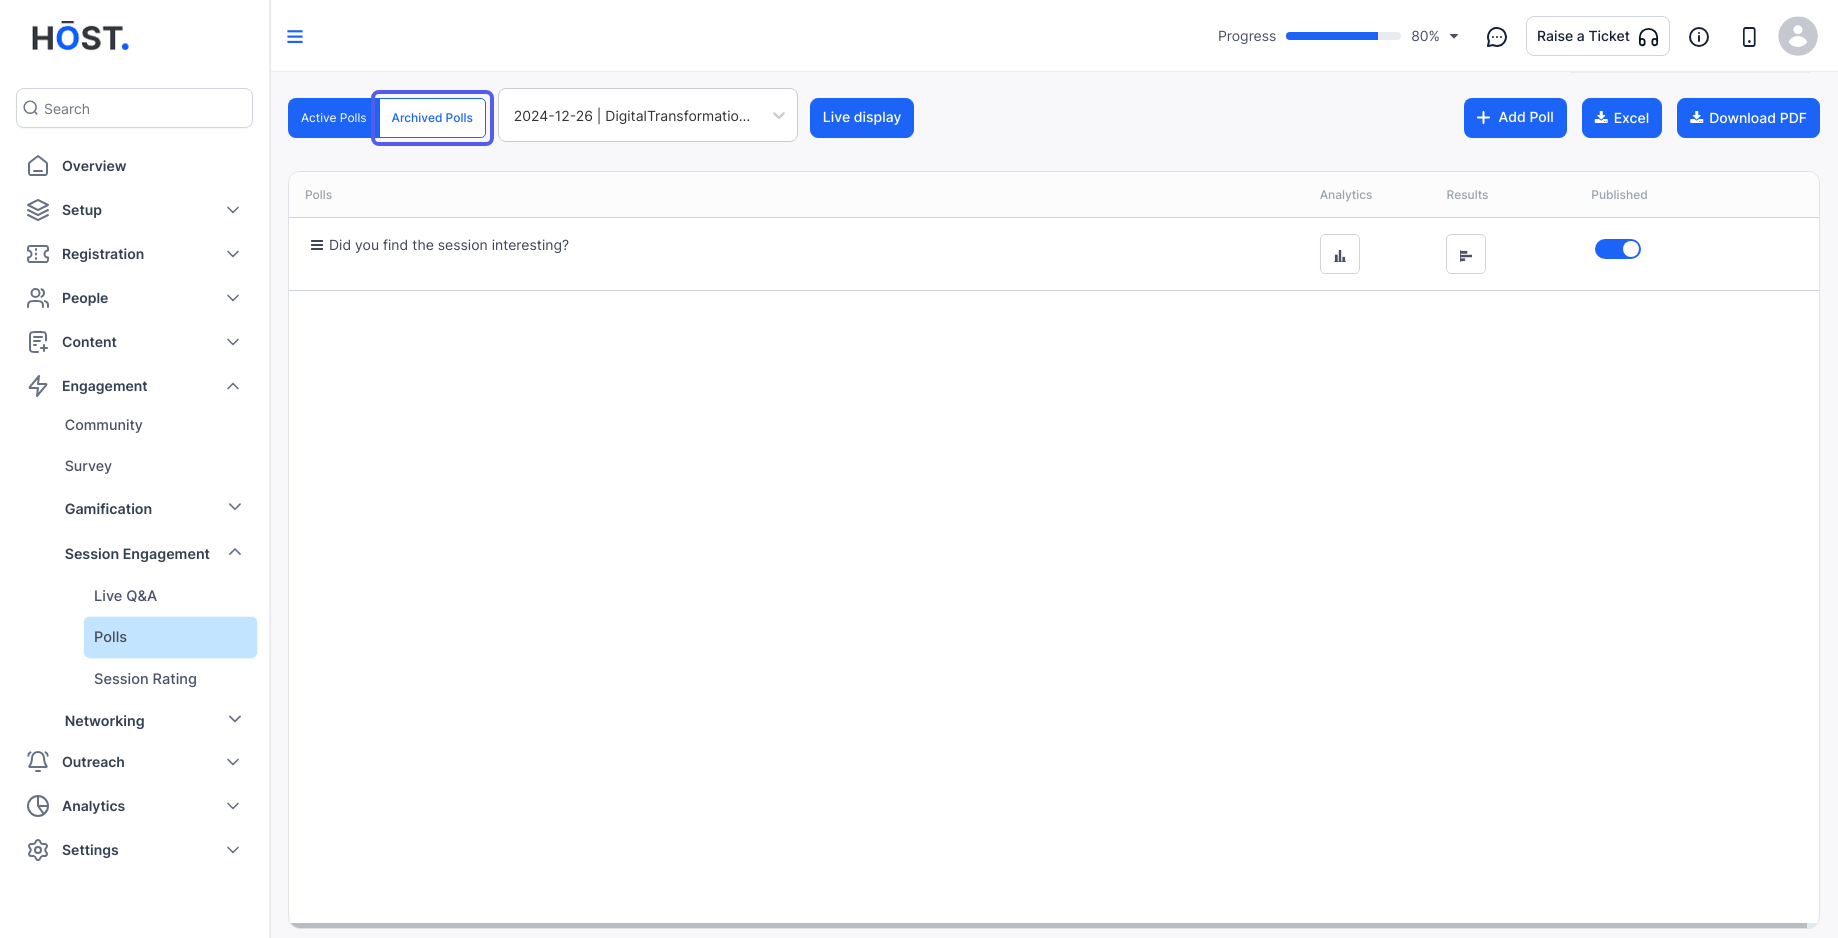Click the Polls column header
The width and height of the screenshot is (1838, 938).
318,195
